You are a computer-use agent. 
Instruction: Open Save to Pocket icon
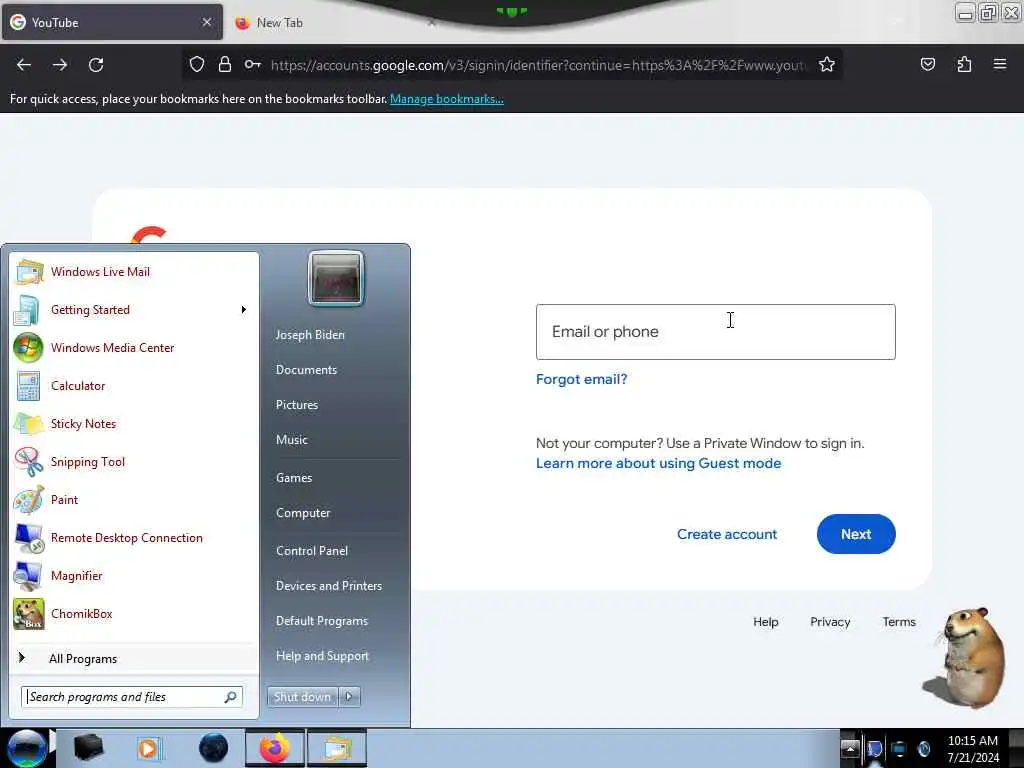[x=927, y=65]
